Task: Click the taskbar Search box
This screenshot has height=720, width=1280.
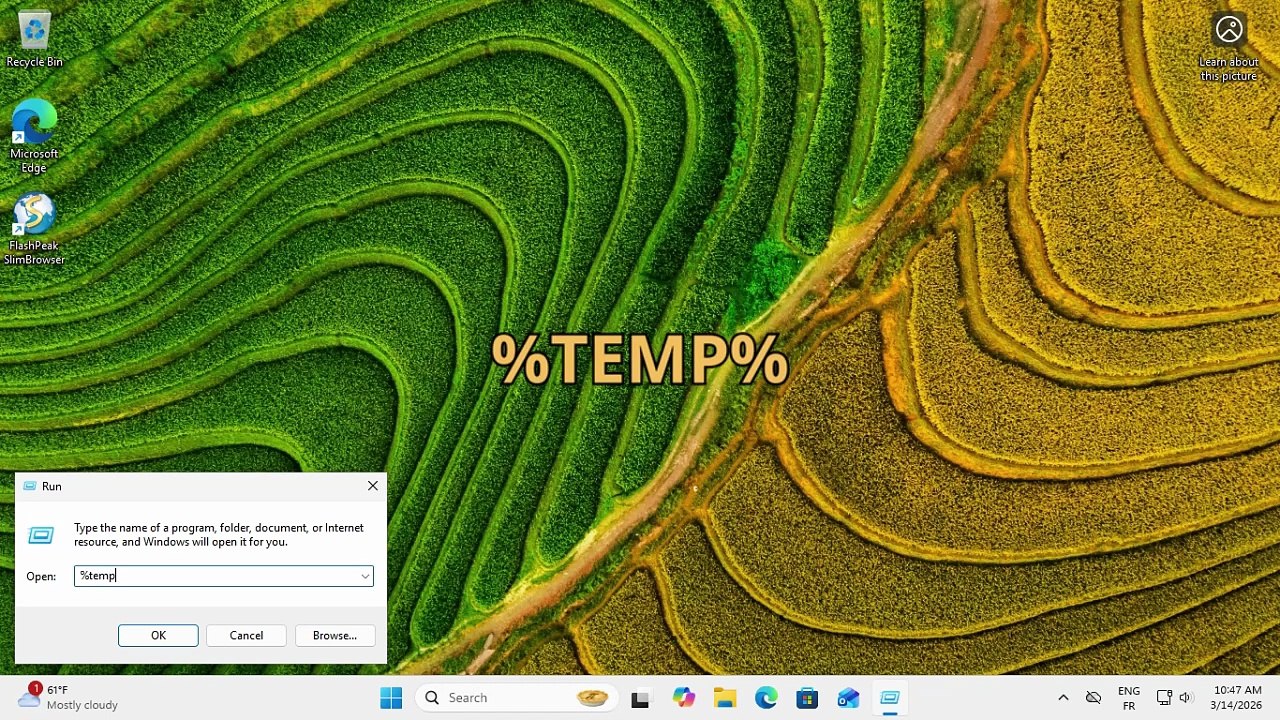Action: tap(516, 698)
